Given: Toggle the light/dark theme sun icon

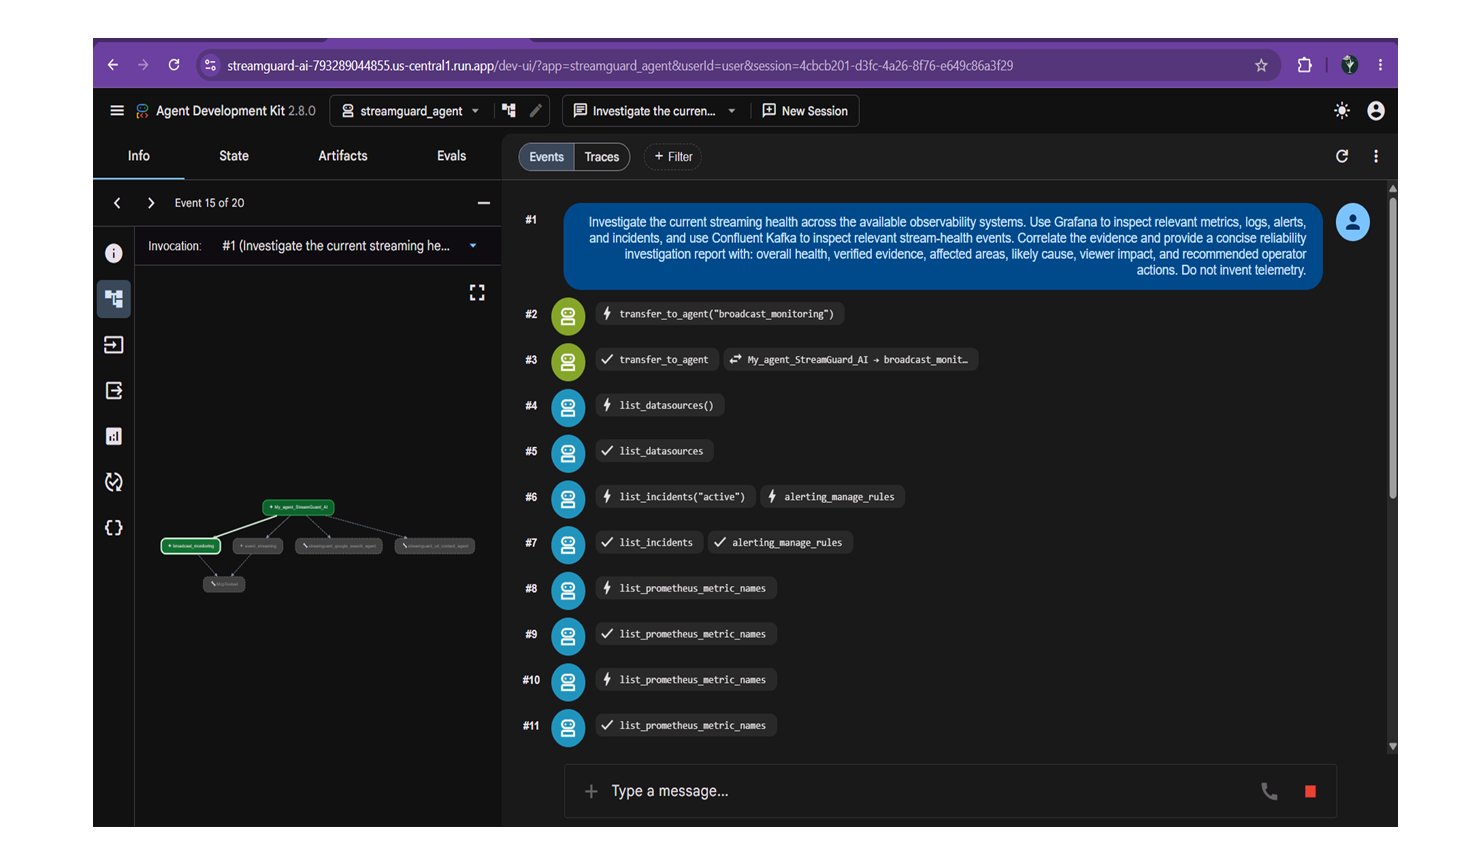Looking at the screenshot, I should pos(1342,111).
